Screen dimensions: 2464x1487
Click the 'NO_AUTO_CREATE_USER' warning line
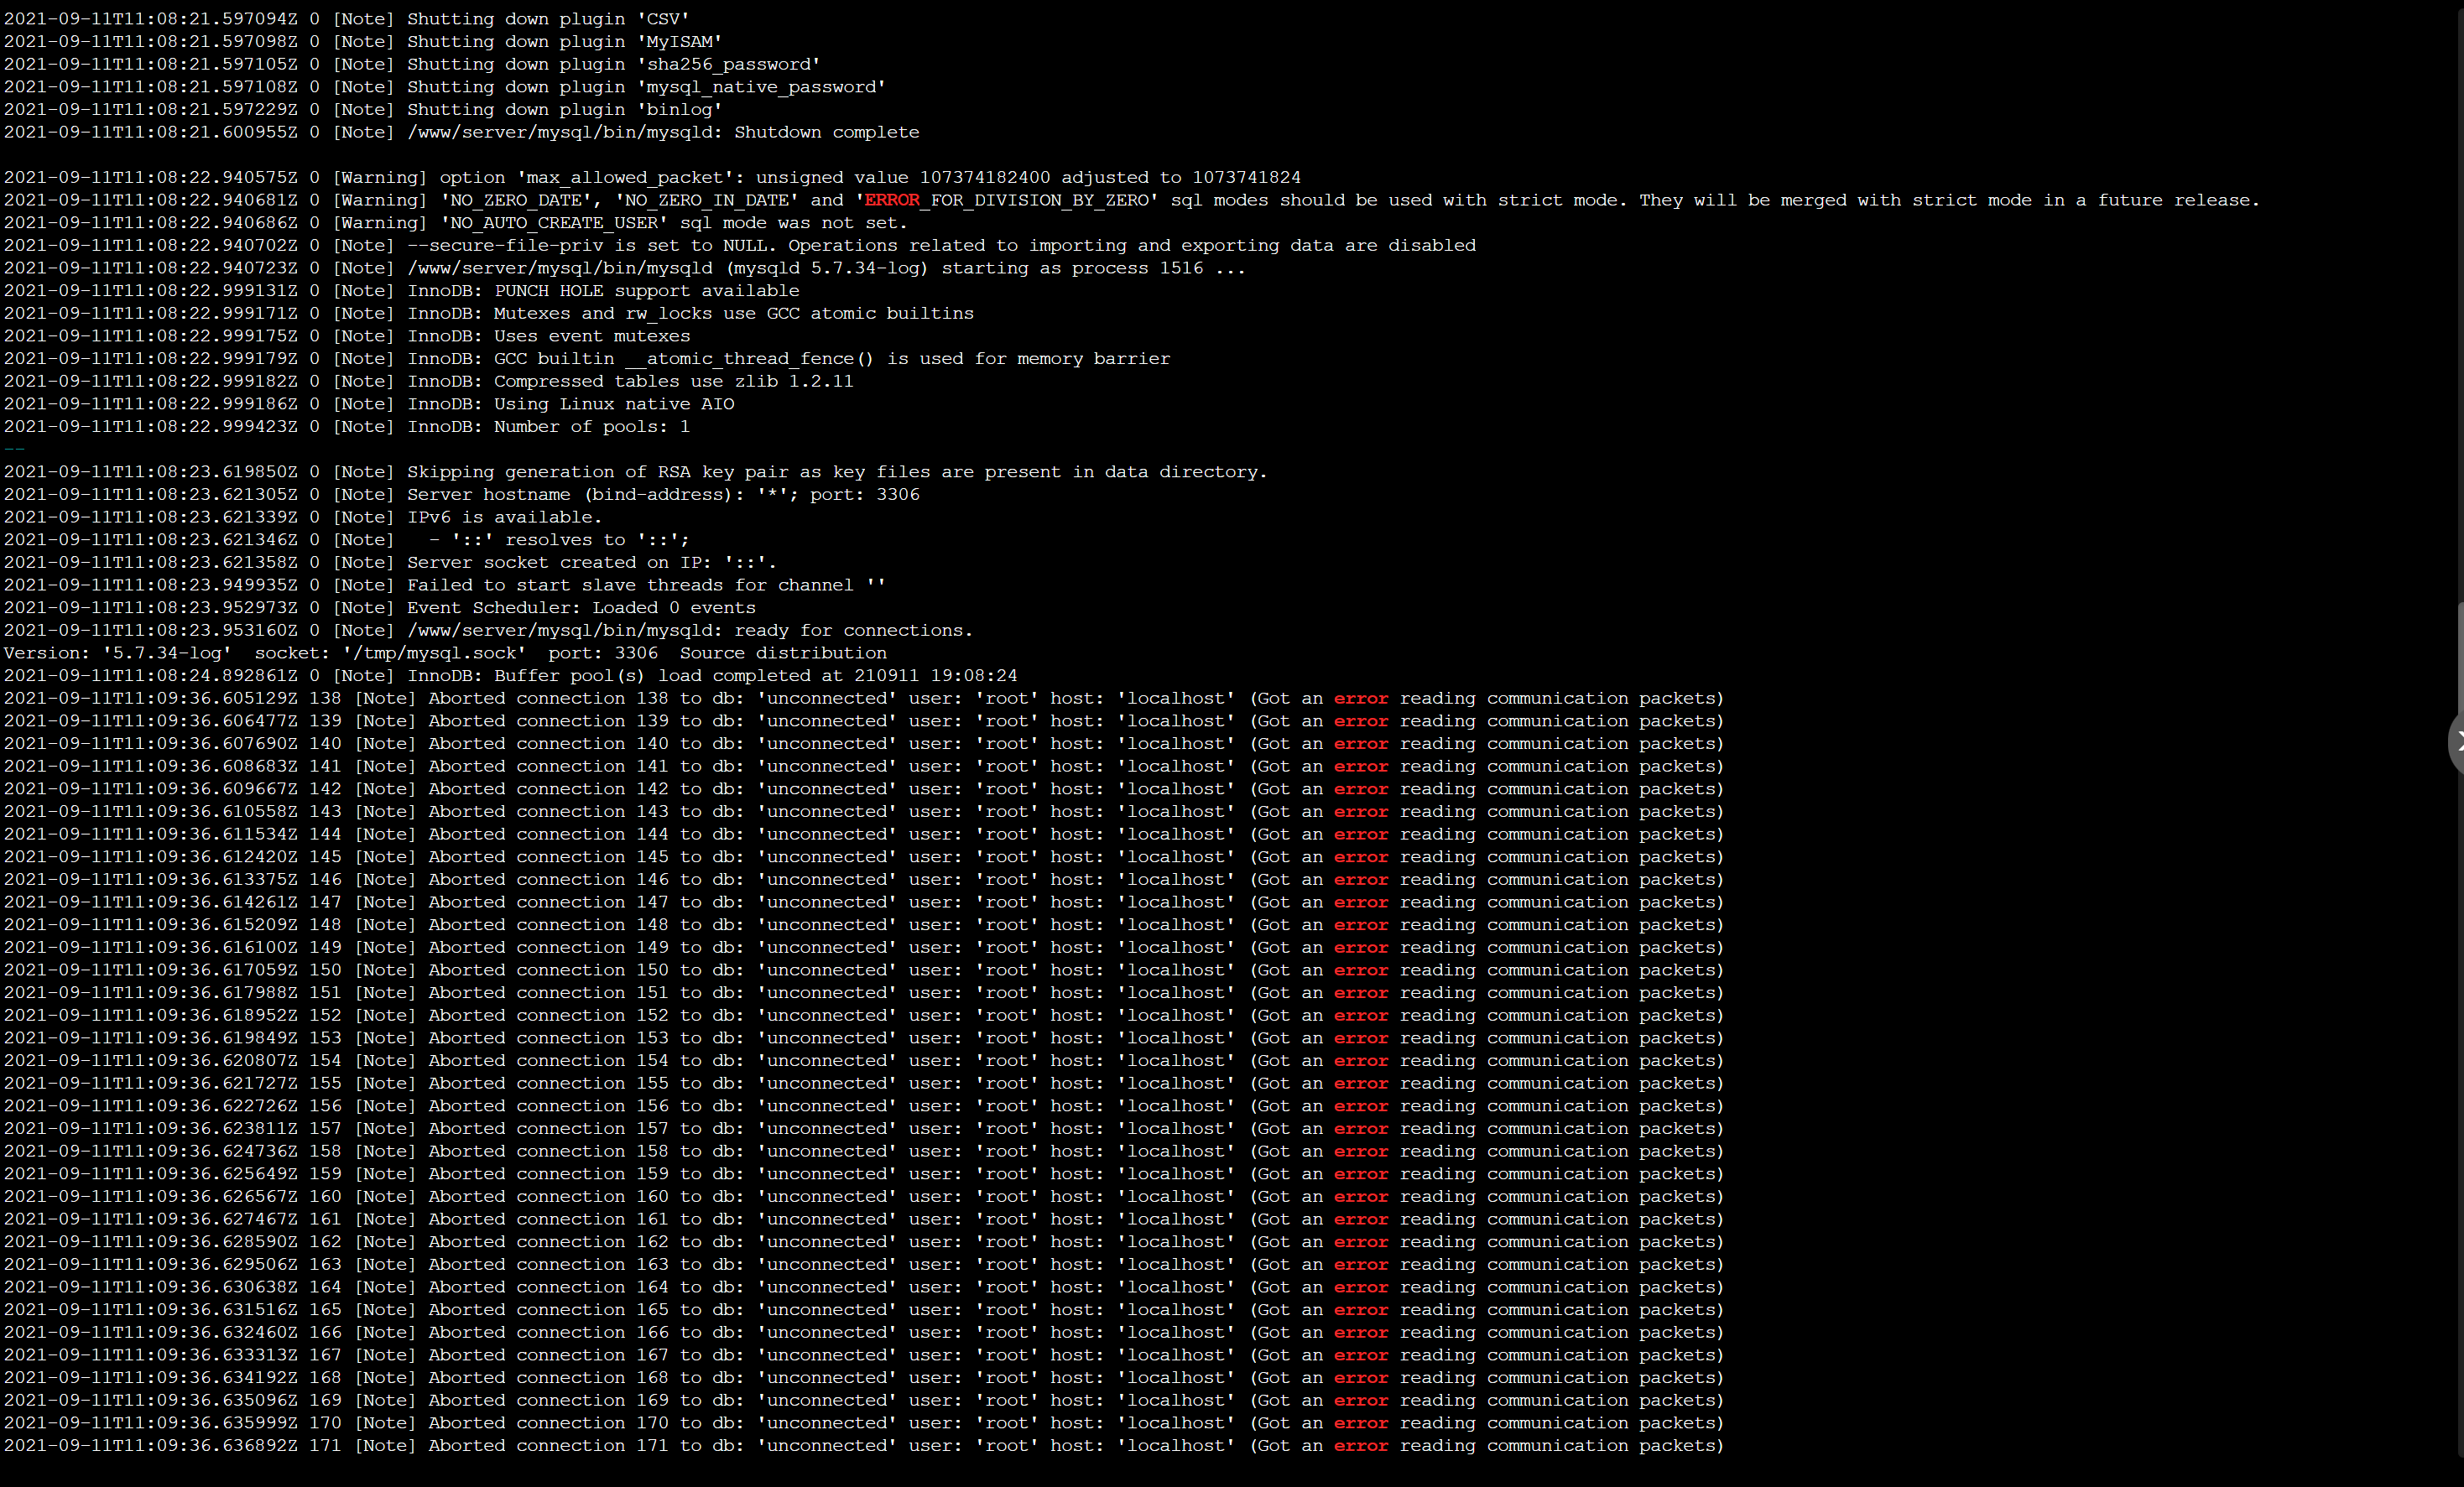(x=456, y=223)
